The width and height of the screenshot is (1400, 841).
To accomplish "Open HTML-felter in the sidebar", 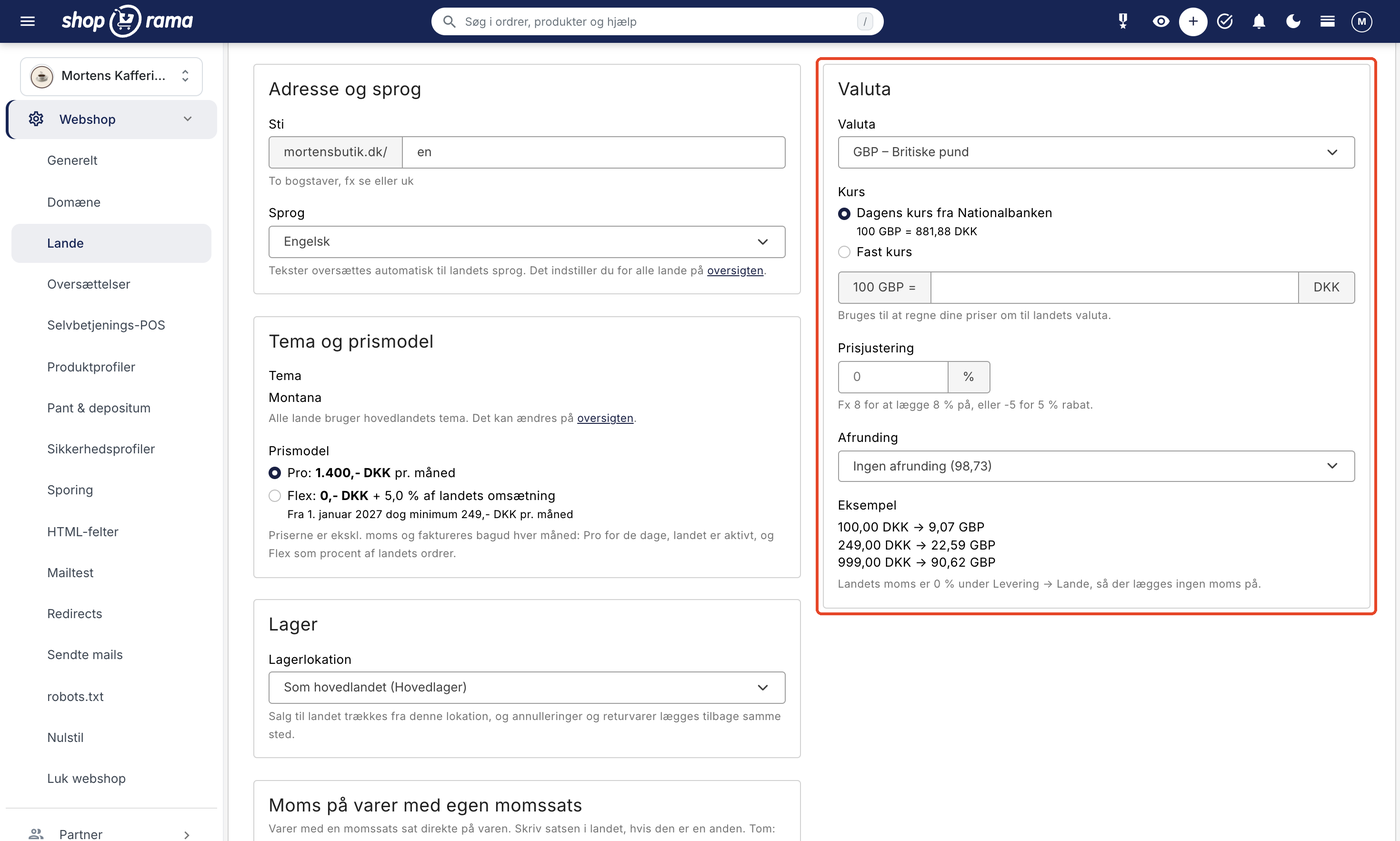I will click(111, 532).
